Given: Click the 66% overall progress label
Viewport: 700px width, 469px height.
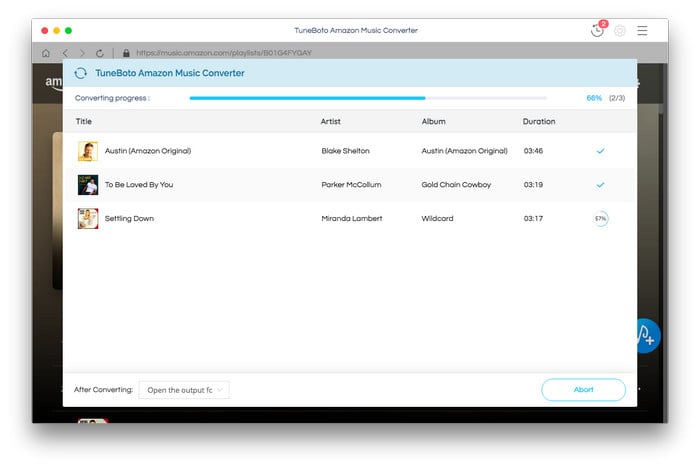Looking at the screenshot, I should [594, 98].
